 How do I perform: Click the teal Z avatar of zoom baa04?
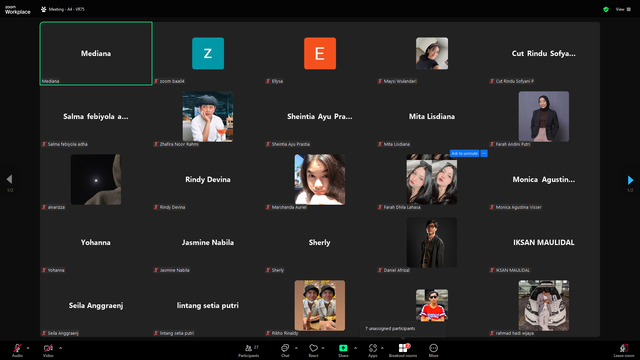pos(208,53)
